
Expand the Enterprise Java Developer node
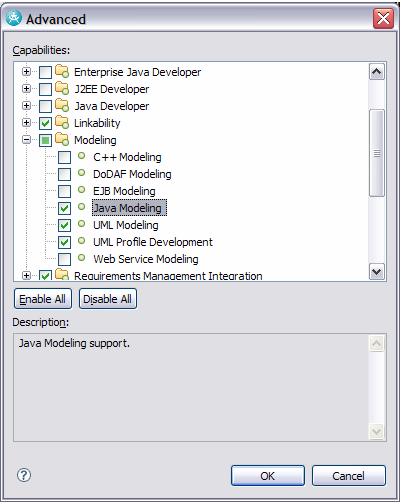point(26,72)
